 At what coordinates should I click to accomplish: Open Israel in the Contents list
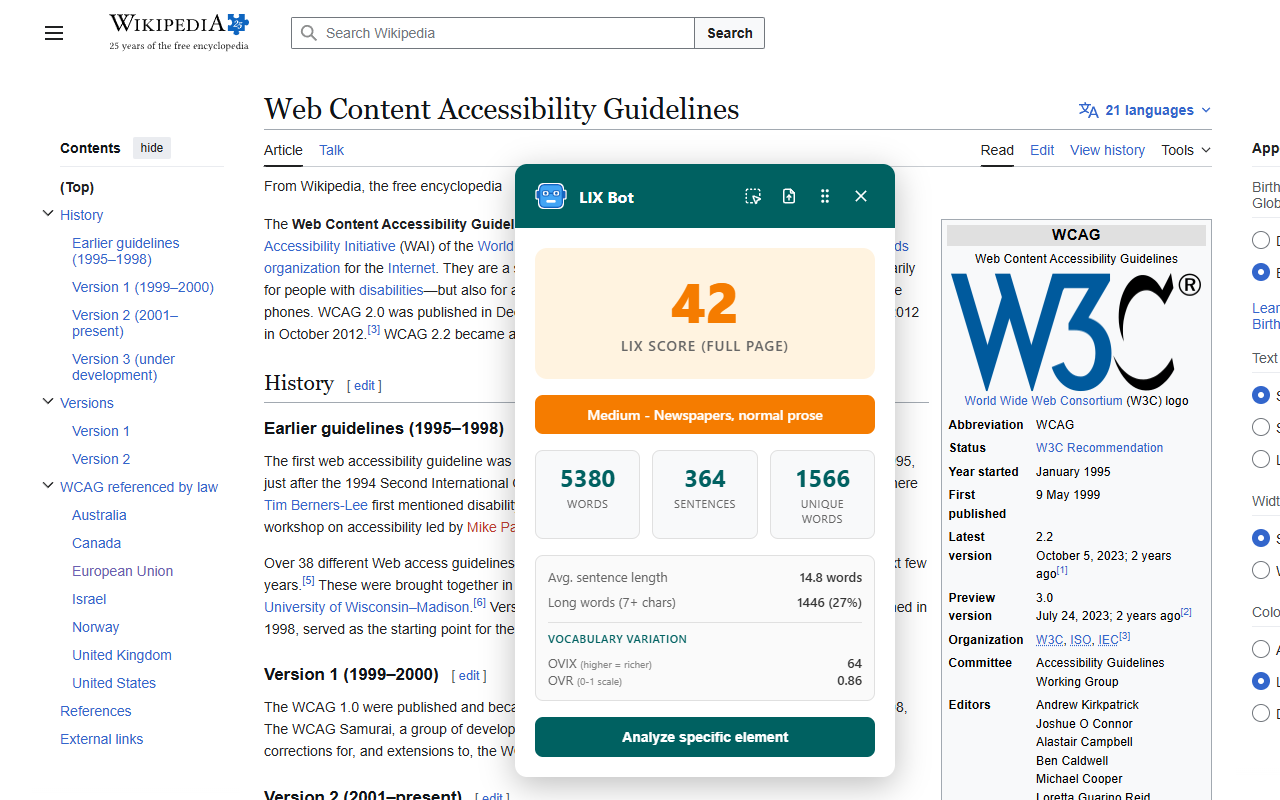(x=89, y=599)
